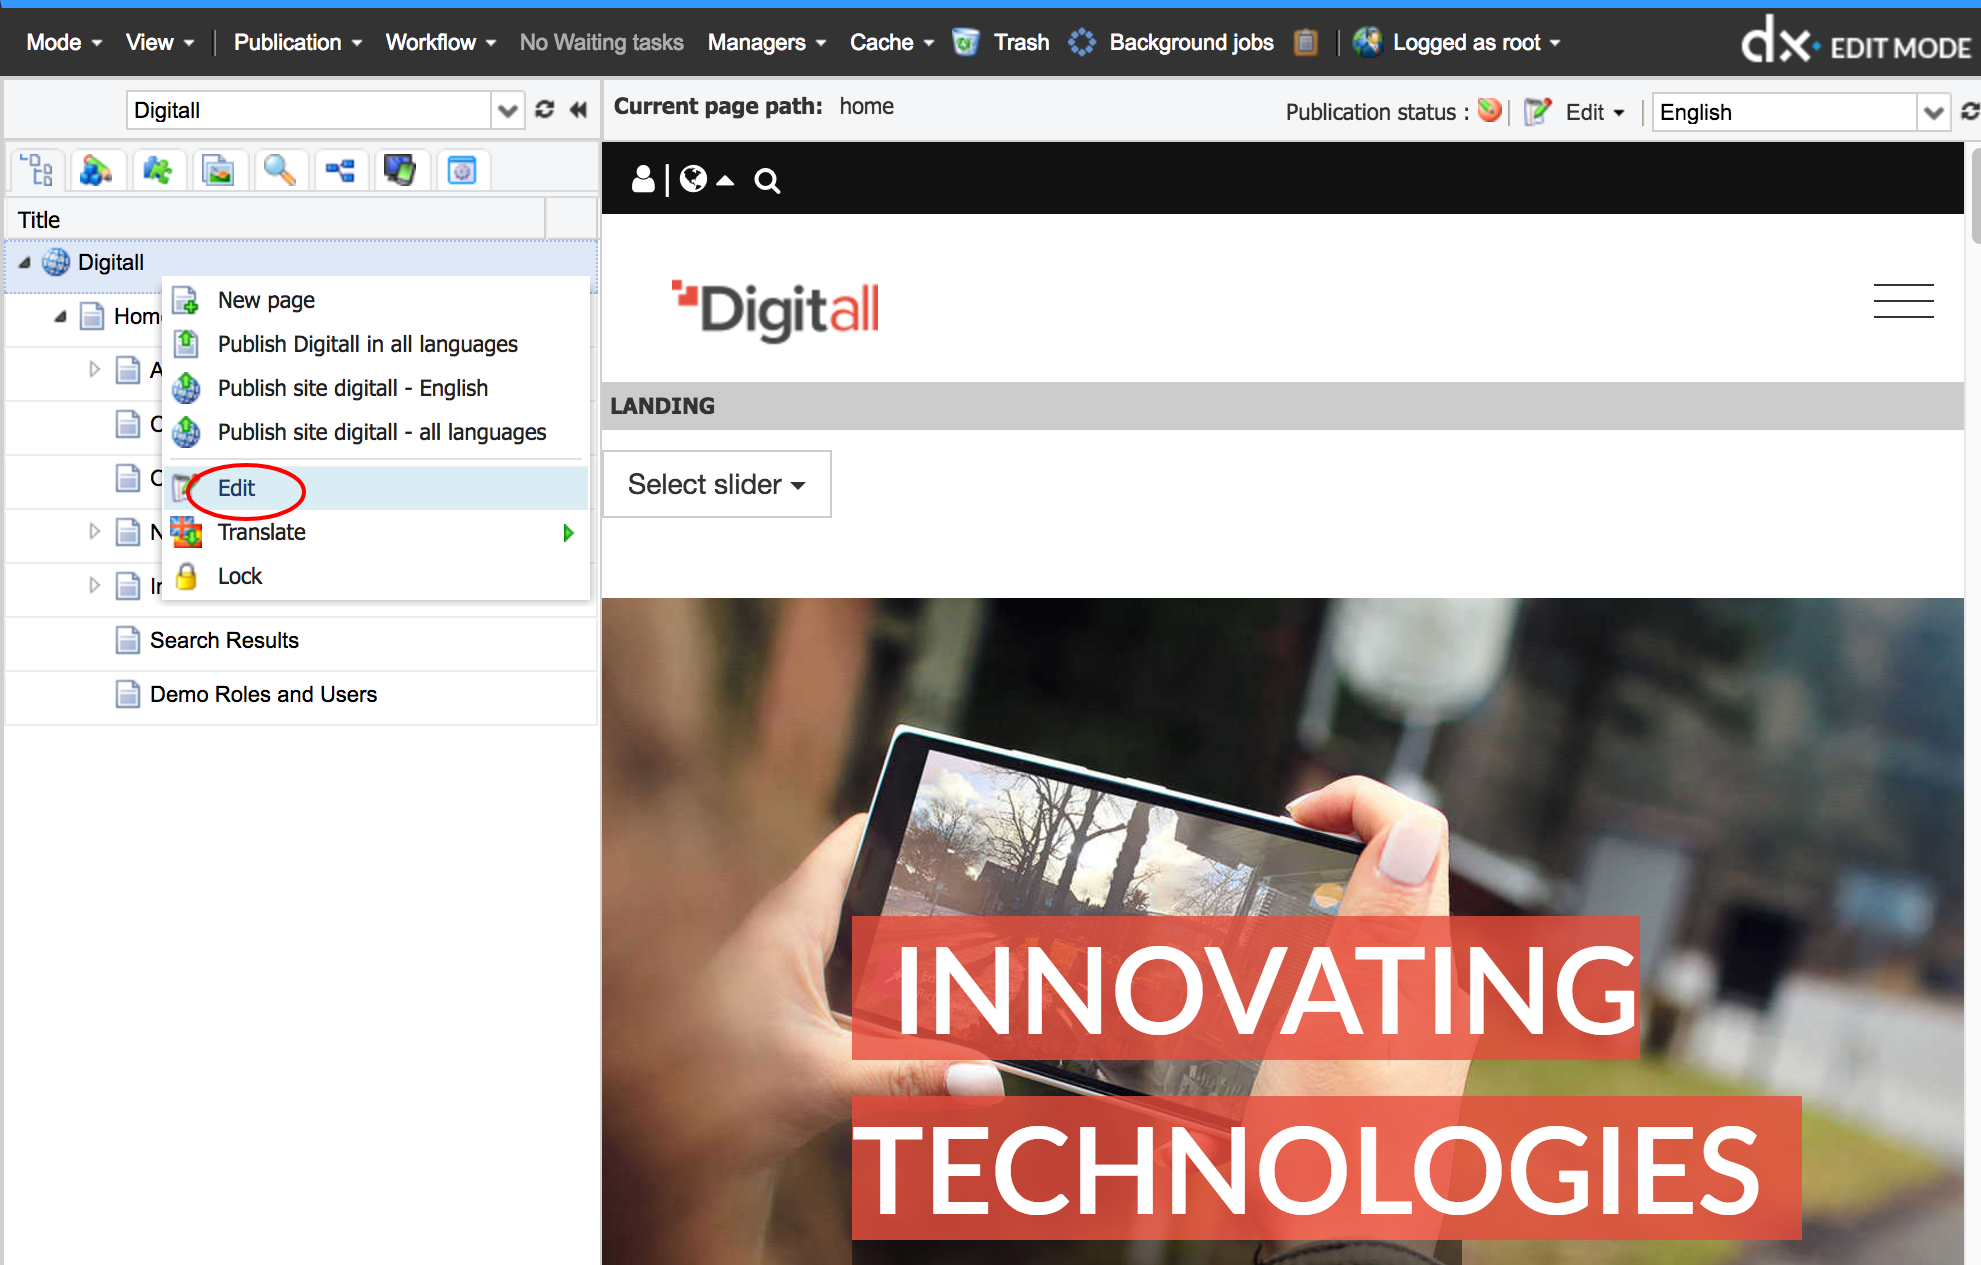Open the Select slider dropdown
The width and height of the screenshot is (1981, 1265).
pos(716,484)
